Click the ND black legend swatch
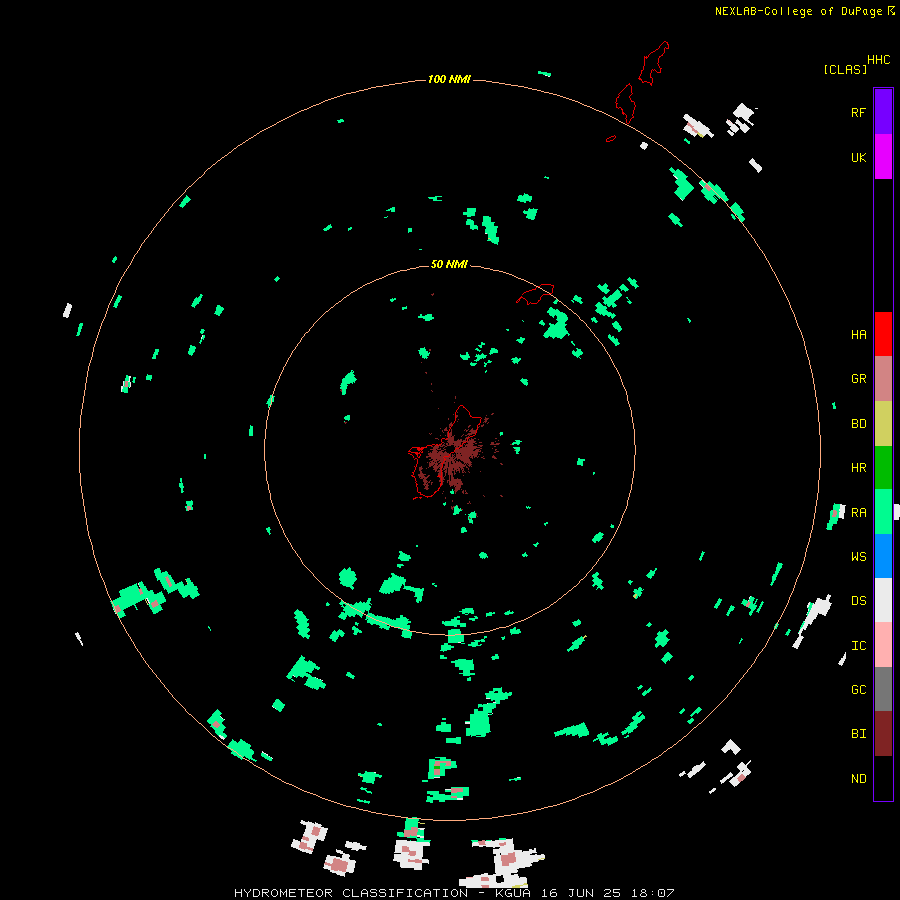 coord(883,778)
